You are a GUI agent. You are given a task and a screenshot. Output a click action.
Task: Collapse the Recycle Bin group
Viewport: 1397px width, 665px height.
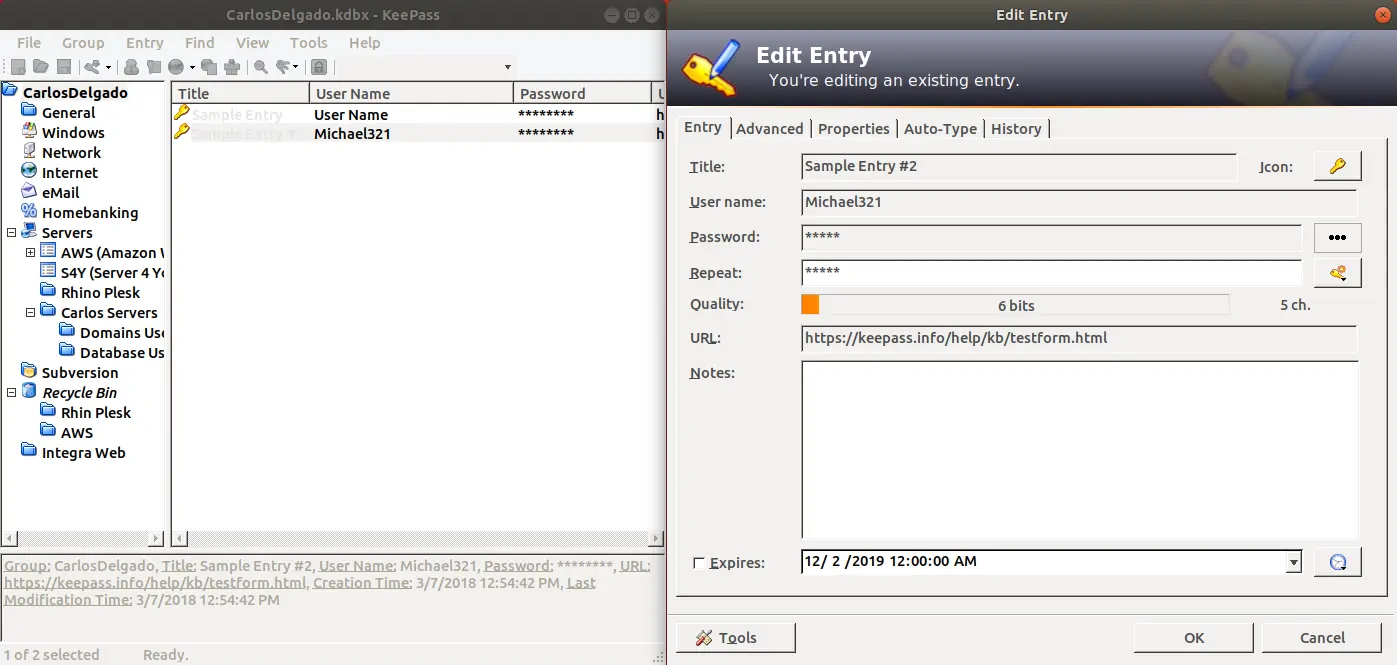(x=11, y=393)
